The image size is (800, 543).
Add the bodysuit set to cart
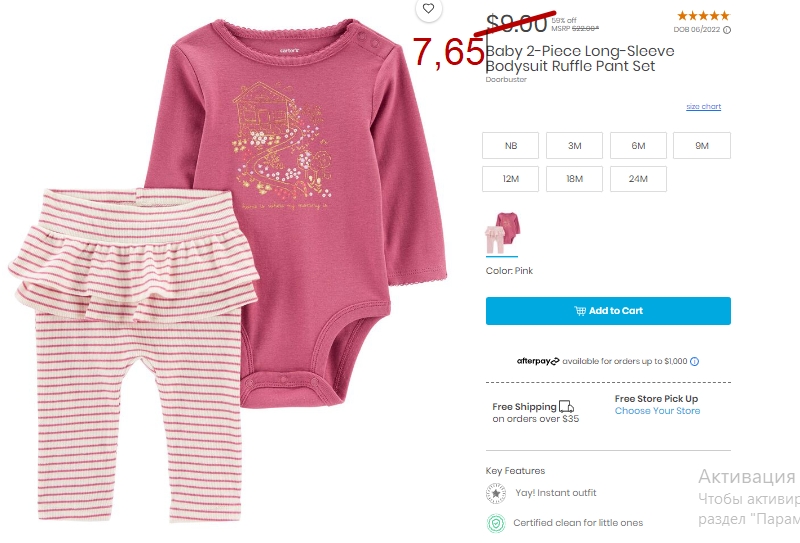click(608, 311)
